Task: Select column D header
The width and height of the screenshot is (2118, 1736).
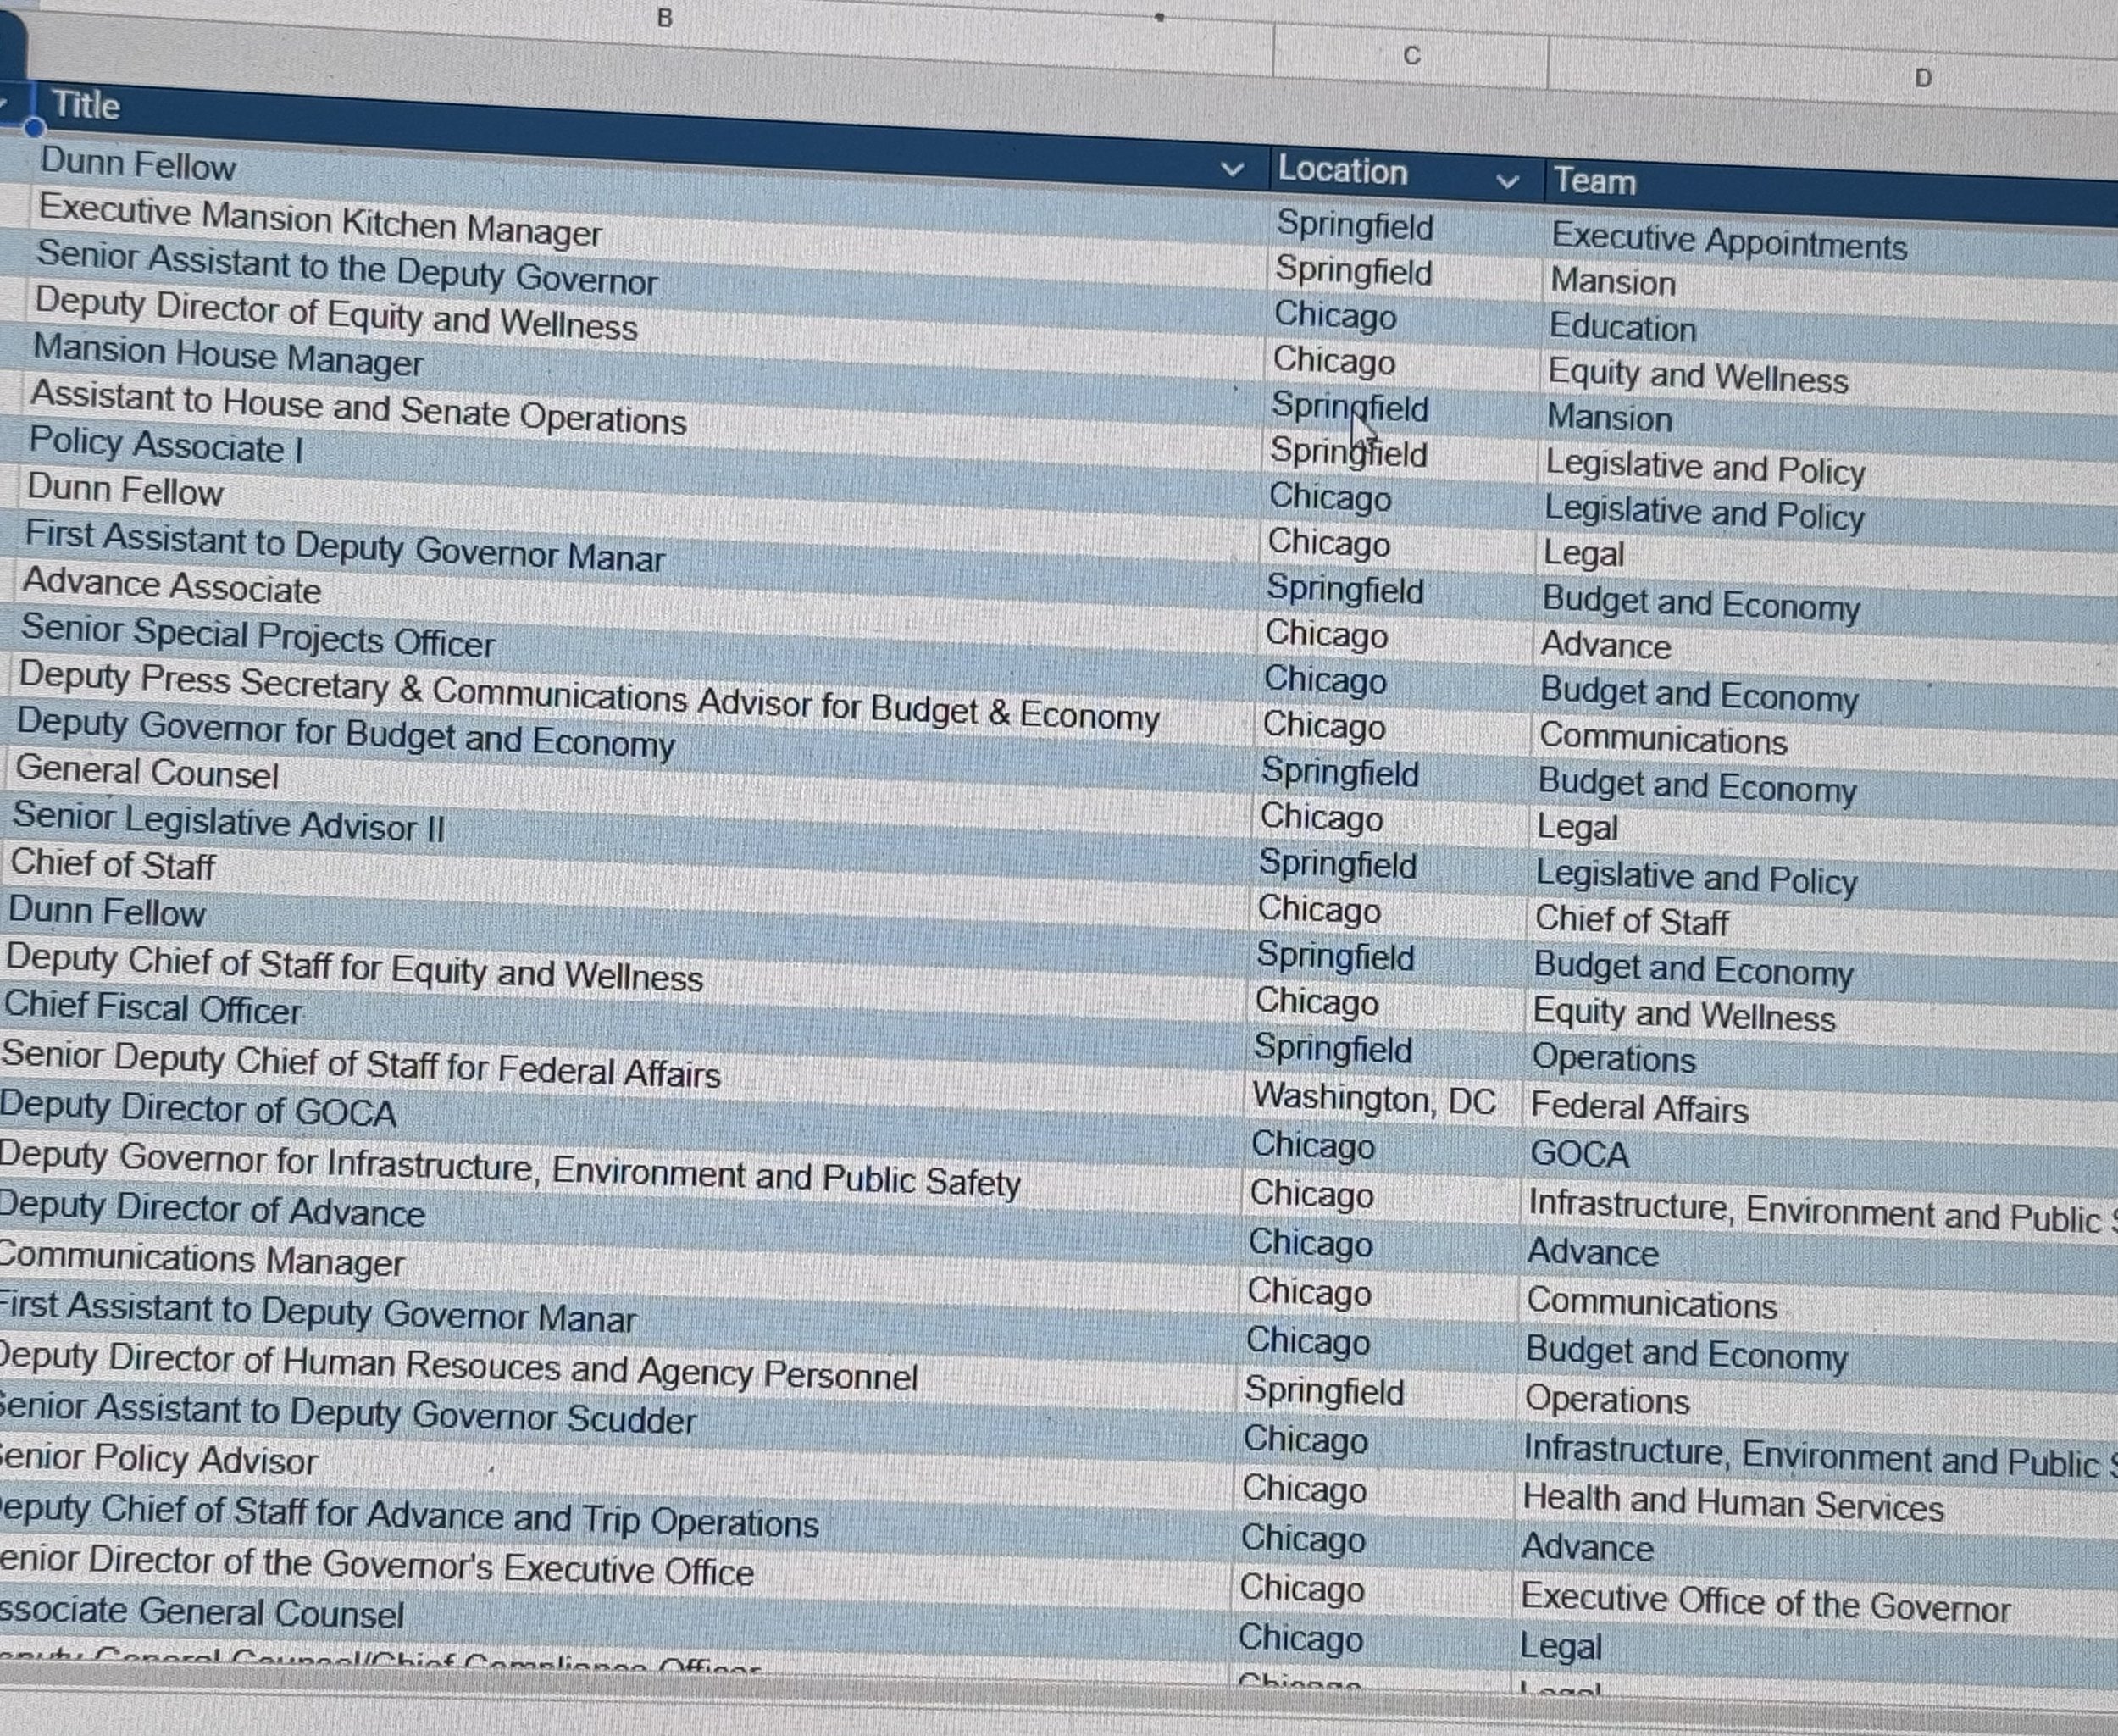Action: pyautogui.click(x=1922, y=78)
